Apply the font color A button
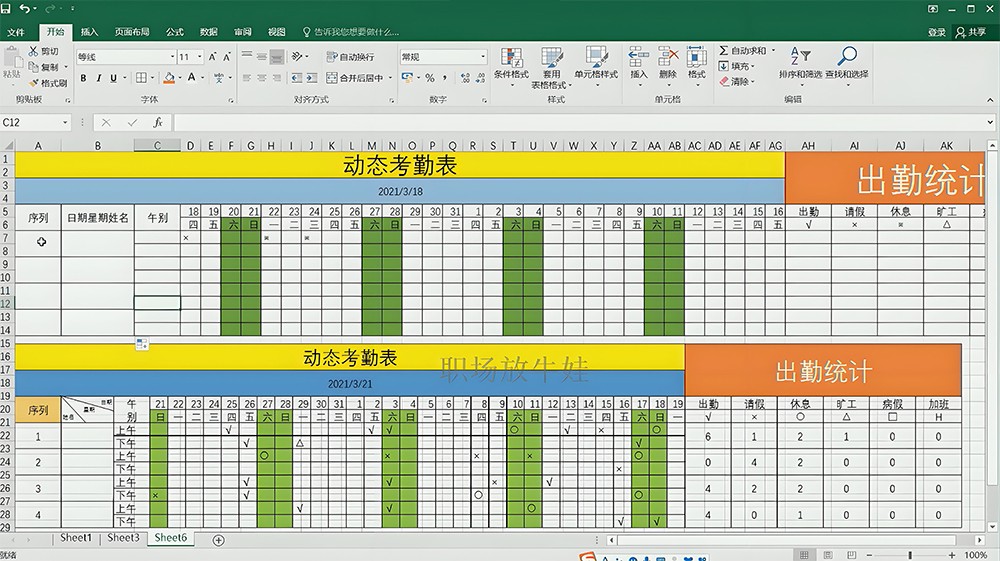This screenshot has height=561, width=1000. click(191, 78)
